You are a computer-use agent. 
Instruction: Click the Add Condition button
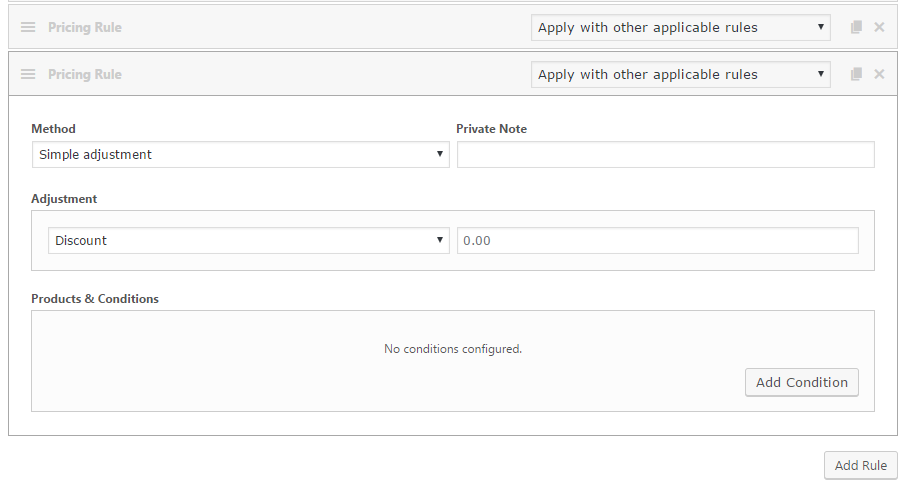pos(802,382)
